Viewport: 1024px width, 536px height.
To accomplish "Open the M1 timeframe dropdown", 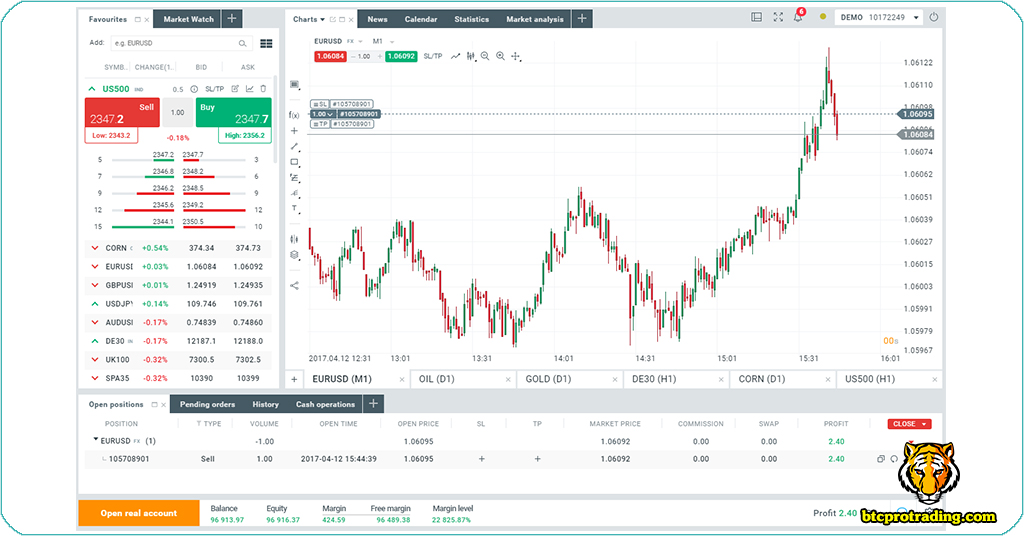I will 382,41.
